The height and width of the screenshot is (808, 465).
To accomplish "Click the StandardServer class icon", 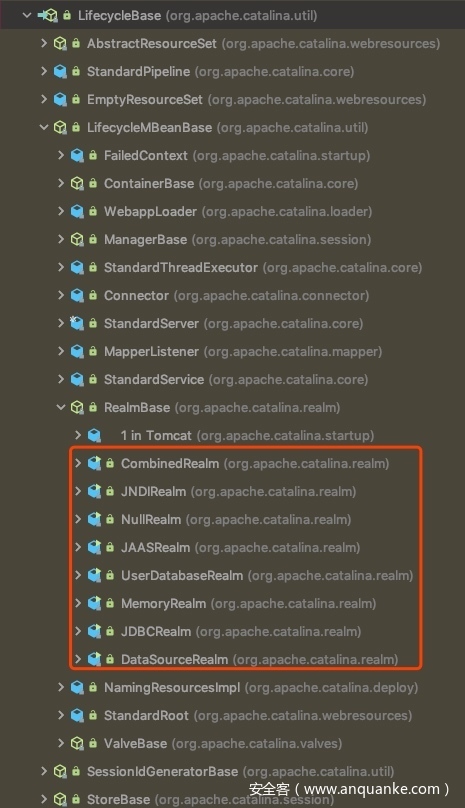I will point(77,324).
